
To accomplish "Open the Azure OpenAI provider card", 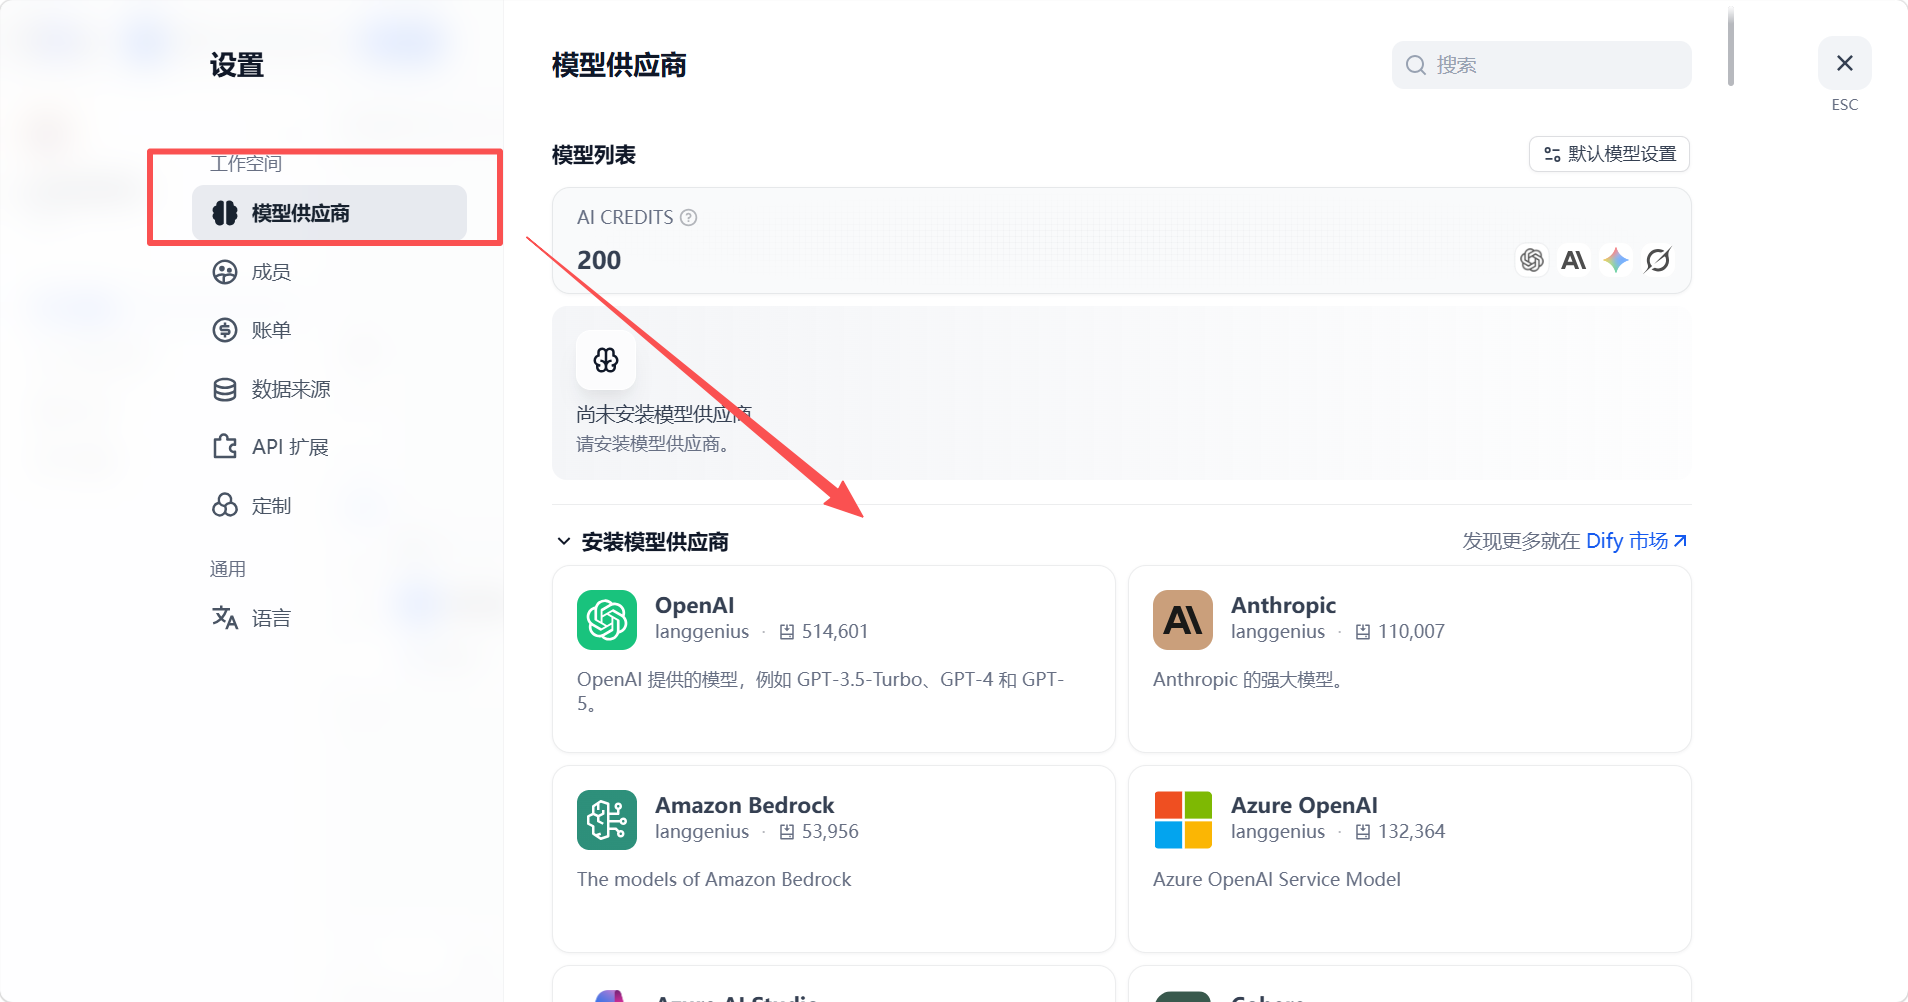I will (1410, 859).
